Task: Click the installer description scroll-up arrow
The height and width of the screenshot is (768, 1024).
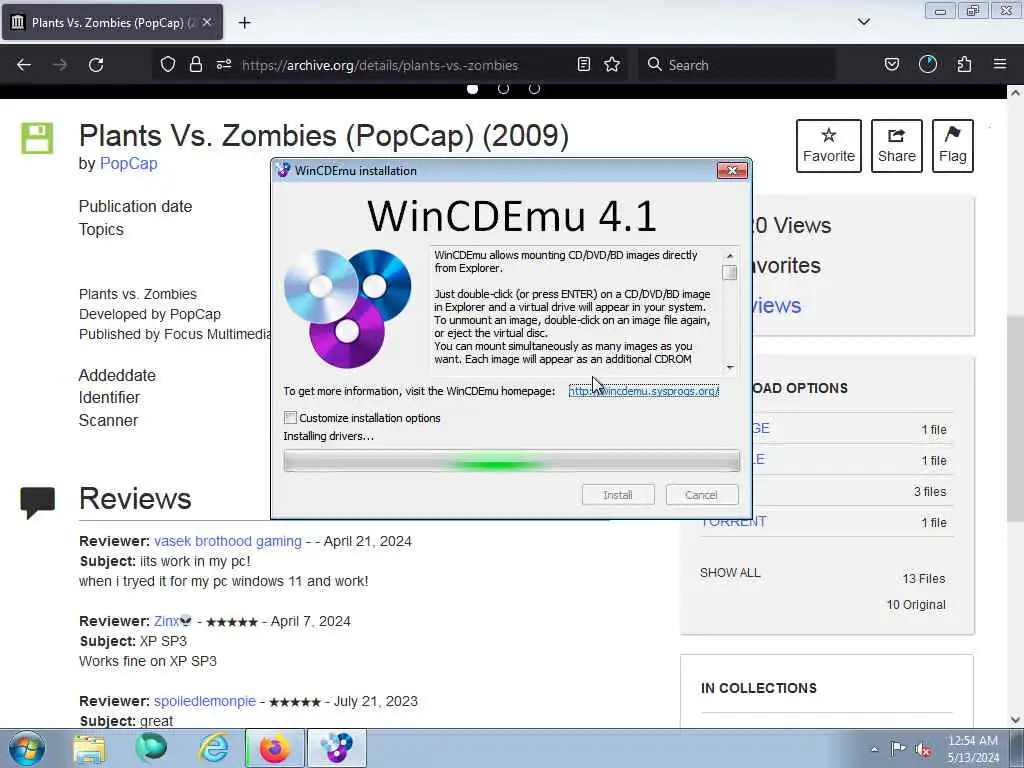Action: click(x=730, y=255)
